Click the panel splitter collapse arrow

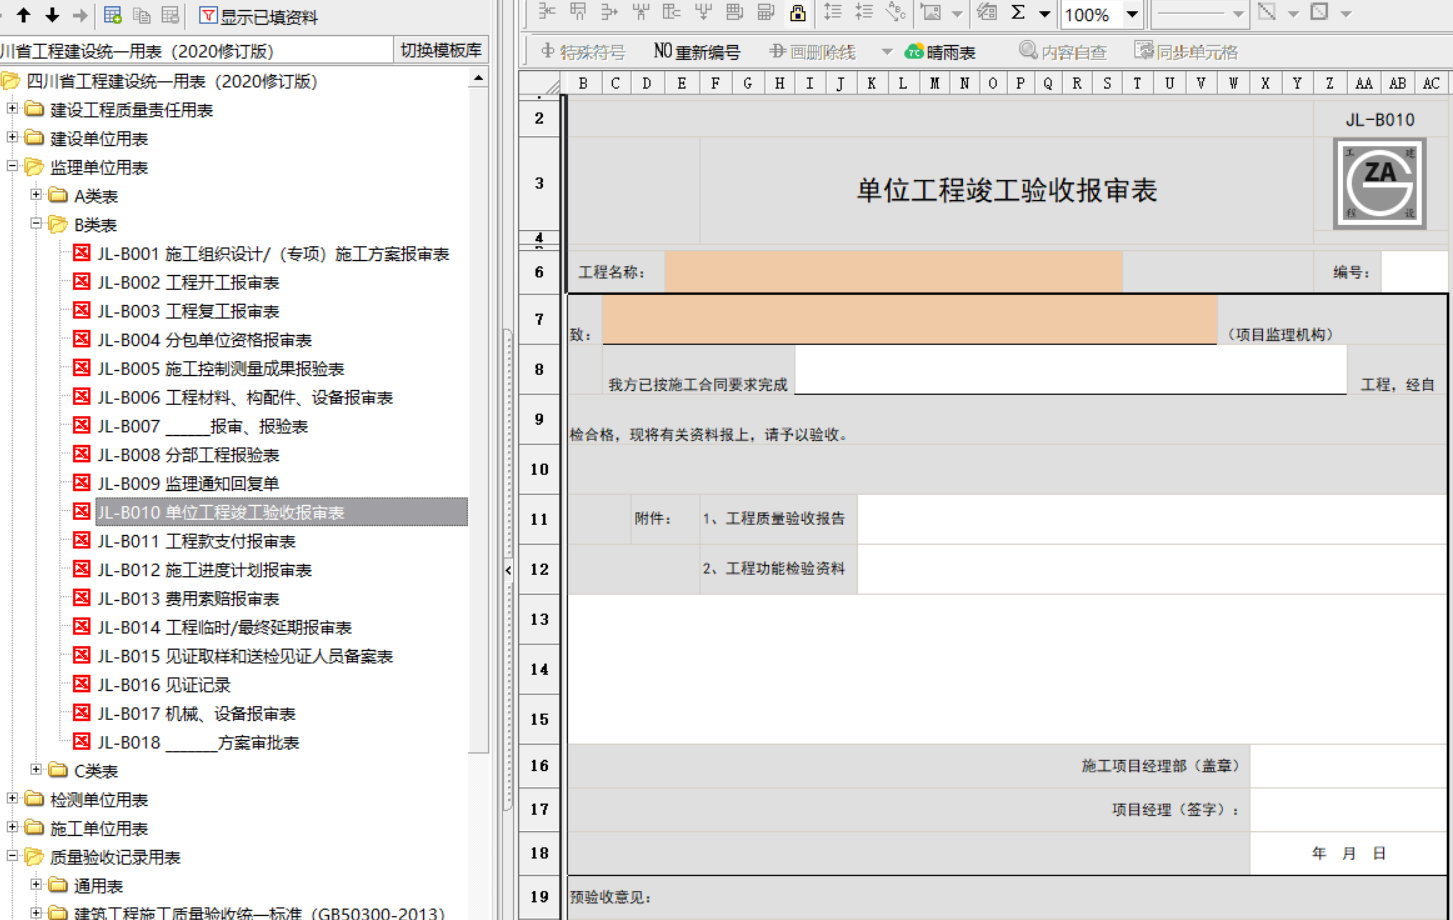[508, 570]
